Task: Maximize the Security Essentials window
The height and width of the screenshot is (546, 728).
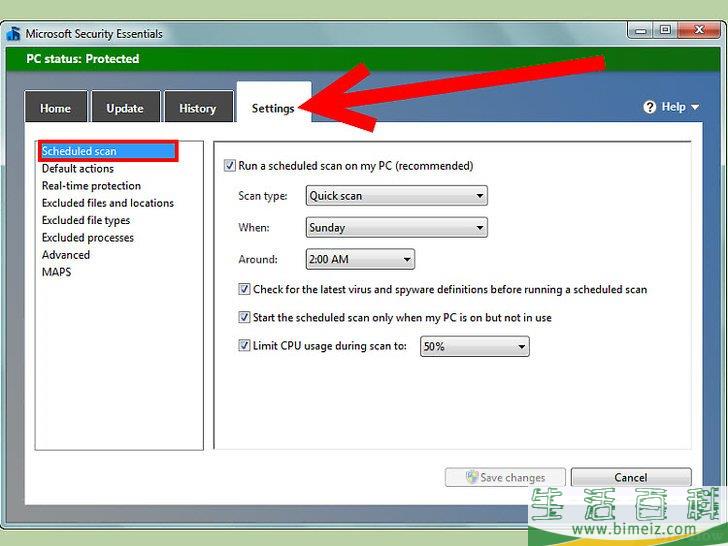Action: (x=665, y=30)
